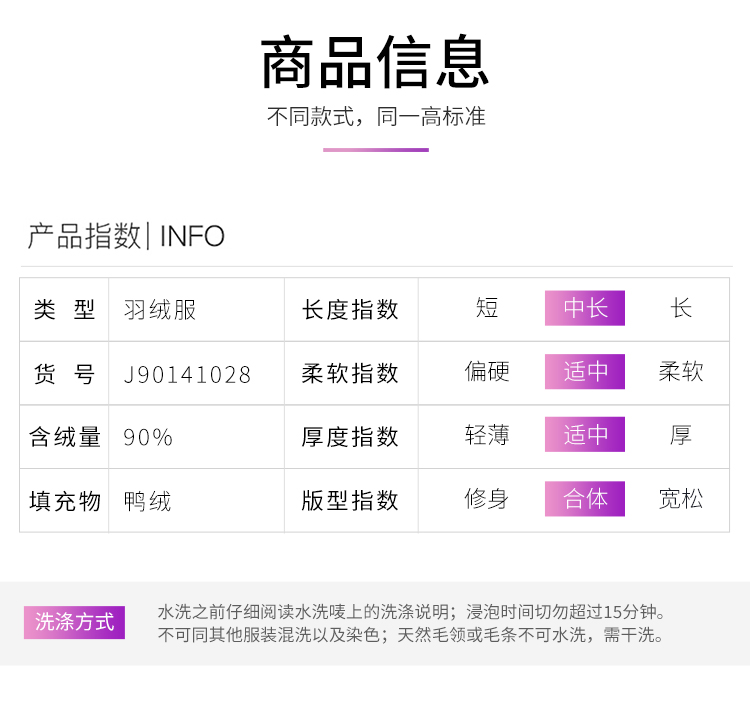Viewport: 750px width, 702px height.
Task: Click the 商品信息 main heading
Action: click(375, 62)
